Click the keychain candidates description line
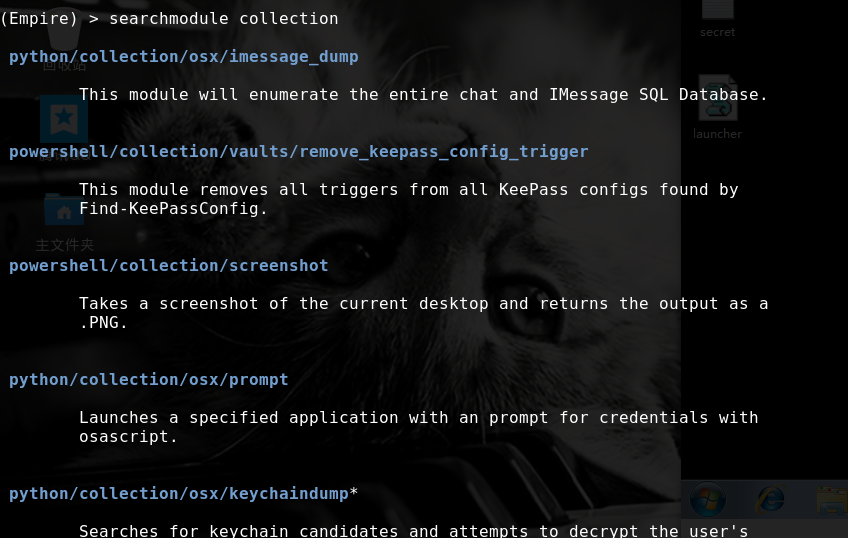Viewport: 848px width, 538px height. (413, 531)
